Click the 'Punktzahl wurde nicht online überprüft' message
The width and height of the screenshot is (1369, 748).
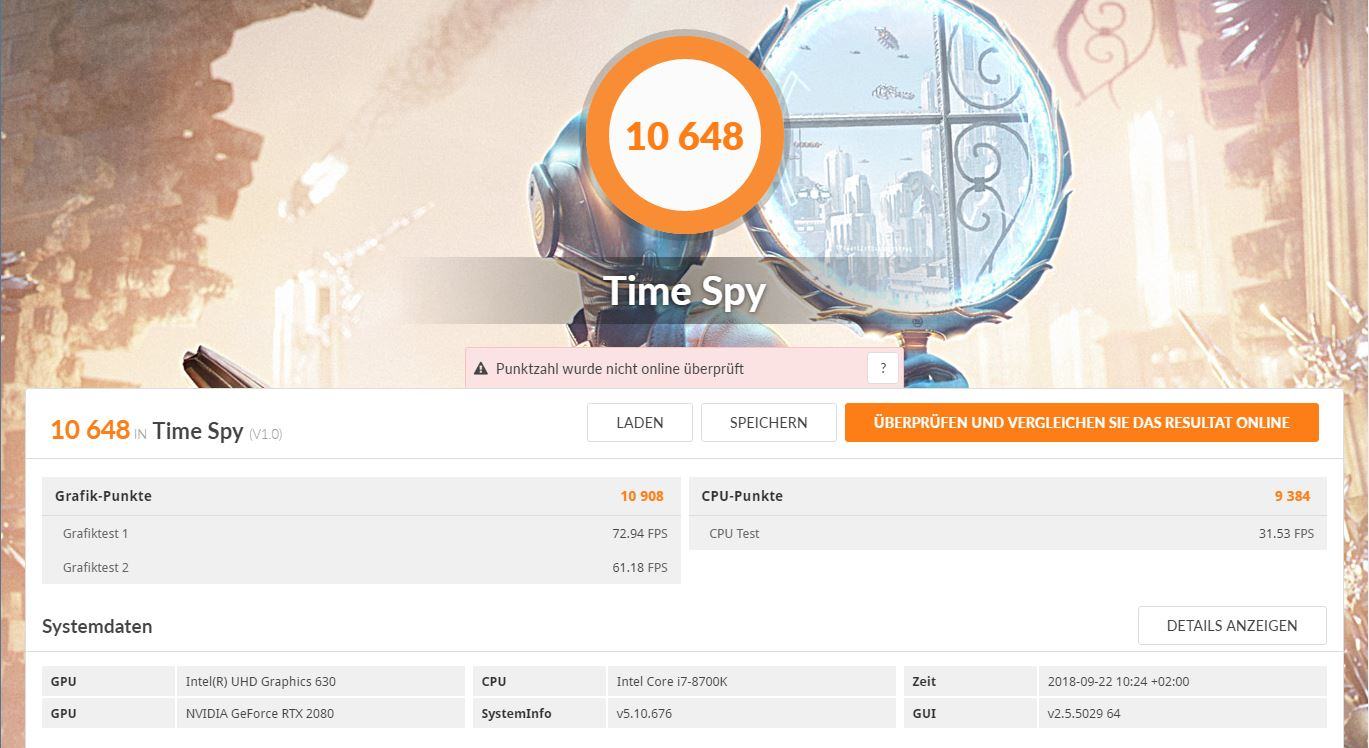tap(620, 369)
